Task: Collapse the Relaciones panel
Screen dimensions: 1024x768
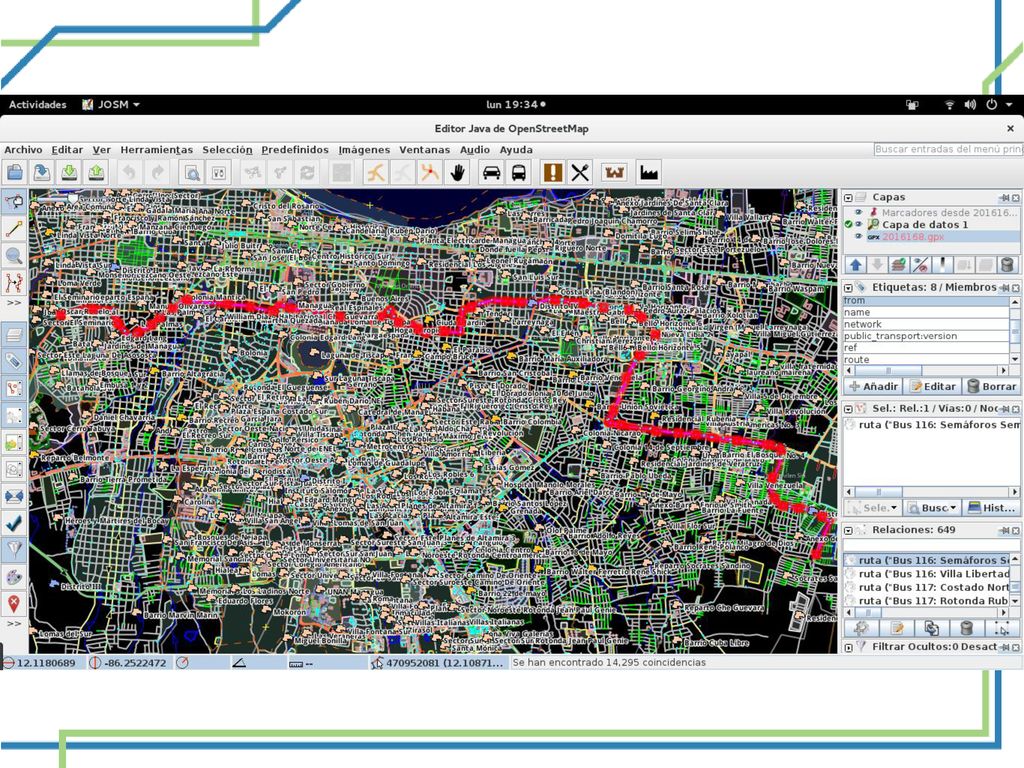Action: pos(848,530)
